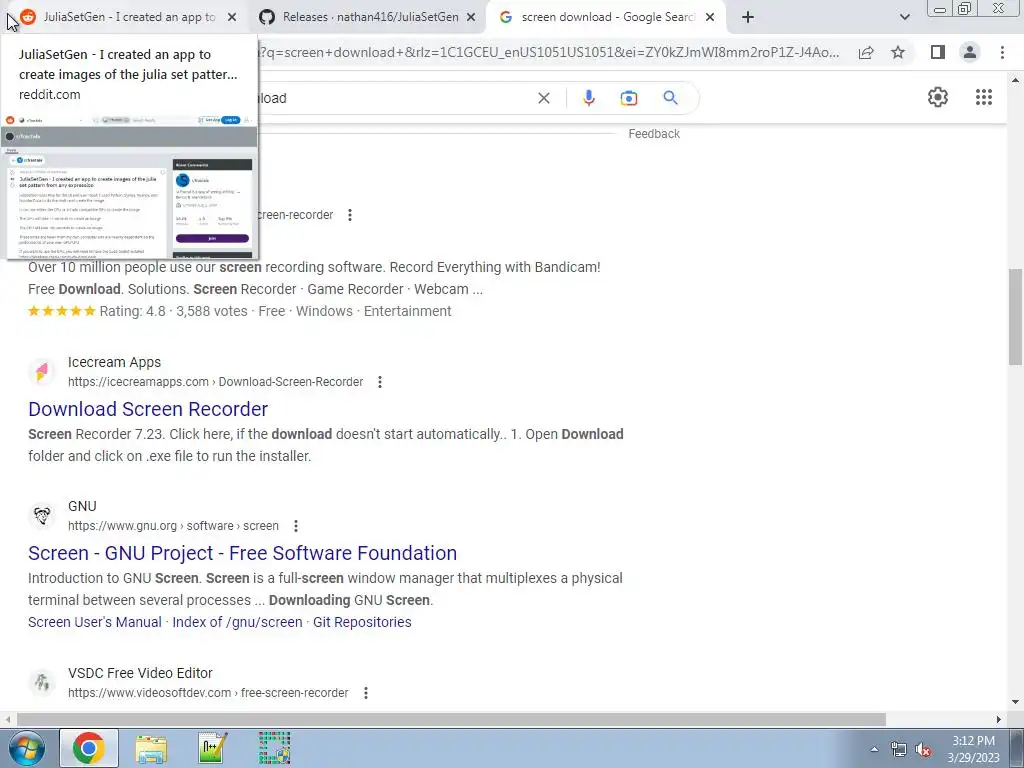Click the muted volume tray icon
This screenshot has height=768, width=1024.
pos(923,749)
